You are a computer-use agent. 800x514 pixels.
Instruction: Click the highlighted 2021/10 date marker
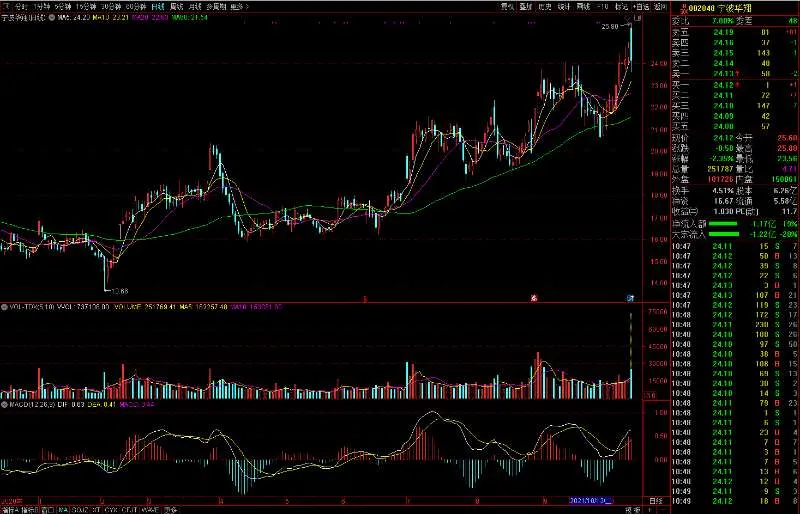click(x=591, y=501)
